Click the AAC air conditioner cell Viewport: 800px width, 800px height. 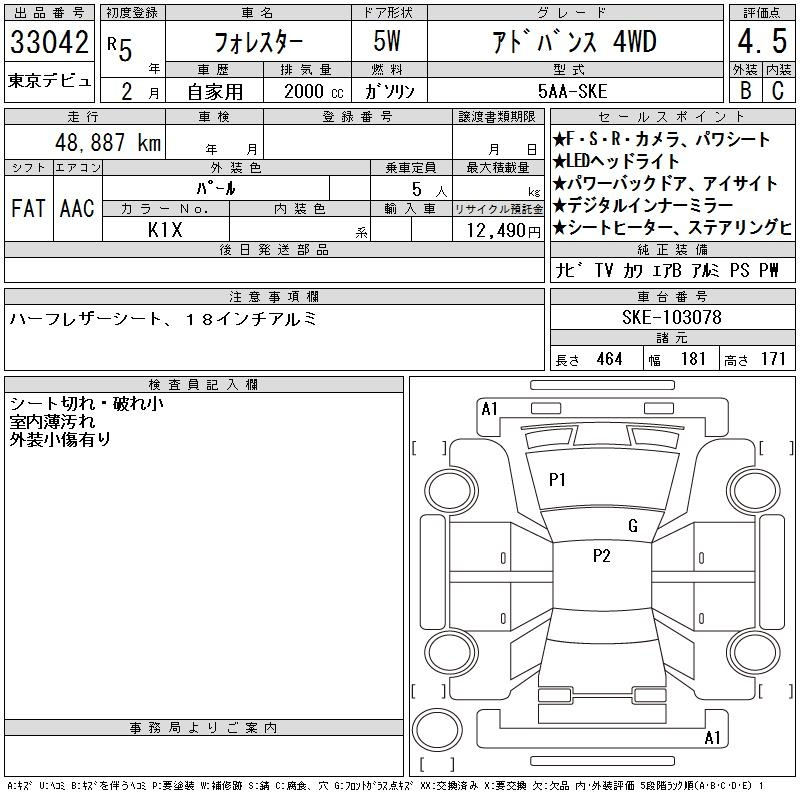coord(77,208)
